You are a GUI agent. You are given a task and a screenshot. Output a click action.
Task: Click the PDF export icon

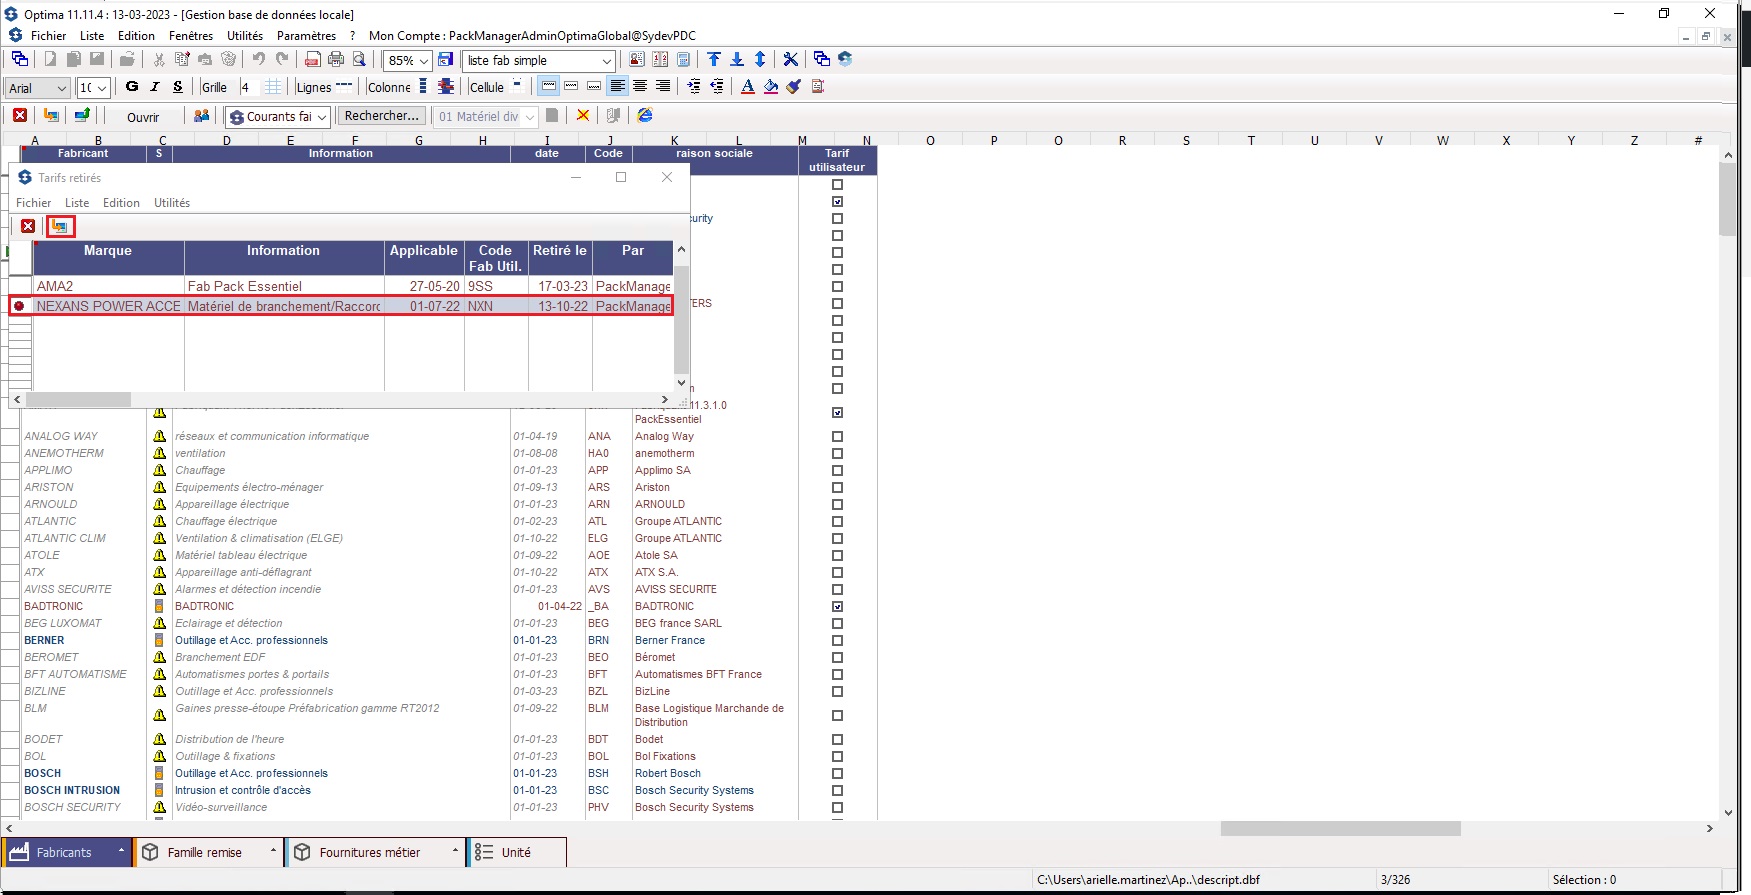click(x=313, y=60)
